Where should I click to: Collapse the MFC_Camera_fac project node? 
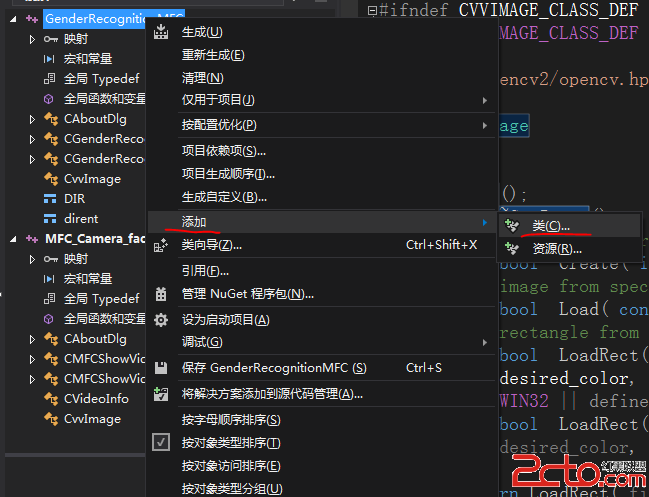tap(14, 239)
